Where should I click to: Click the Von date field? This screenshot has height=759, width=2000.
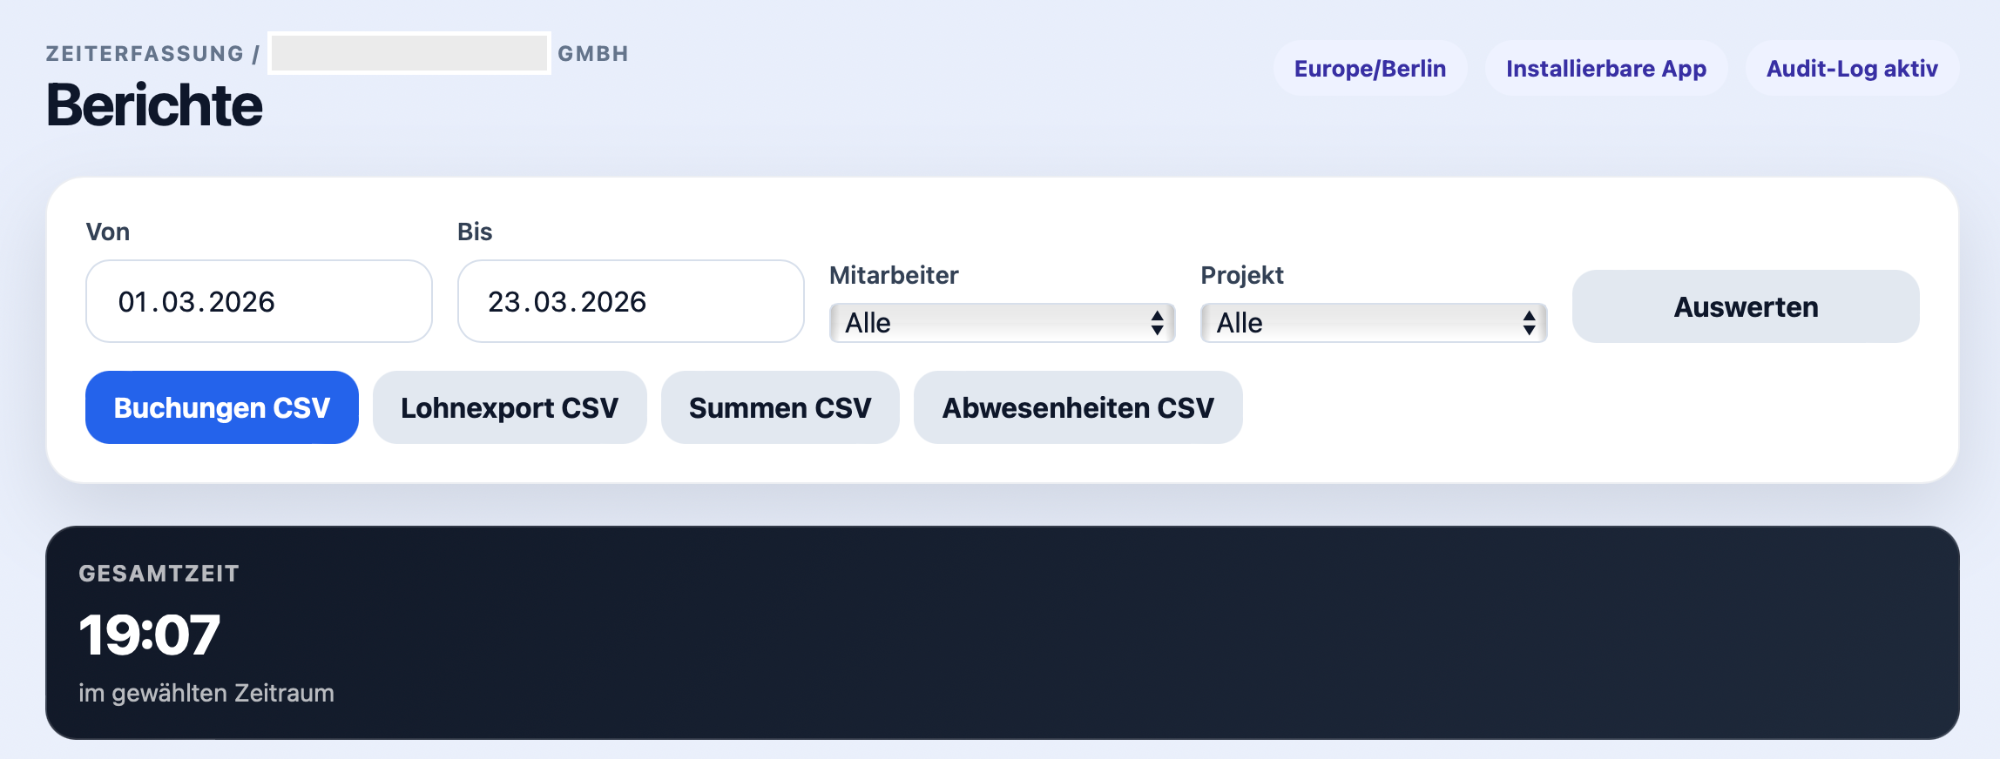258,301
